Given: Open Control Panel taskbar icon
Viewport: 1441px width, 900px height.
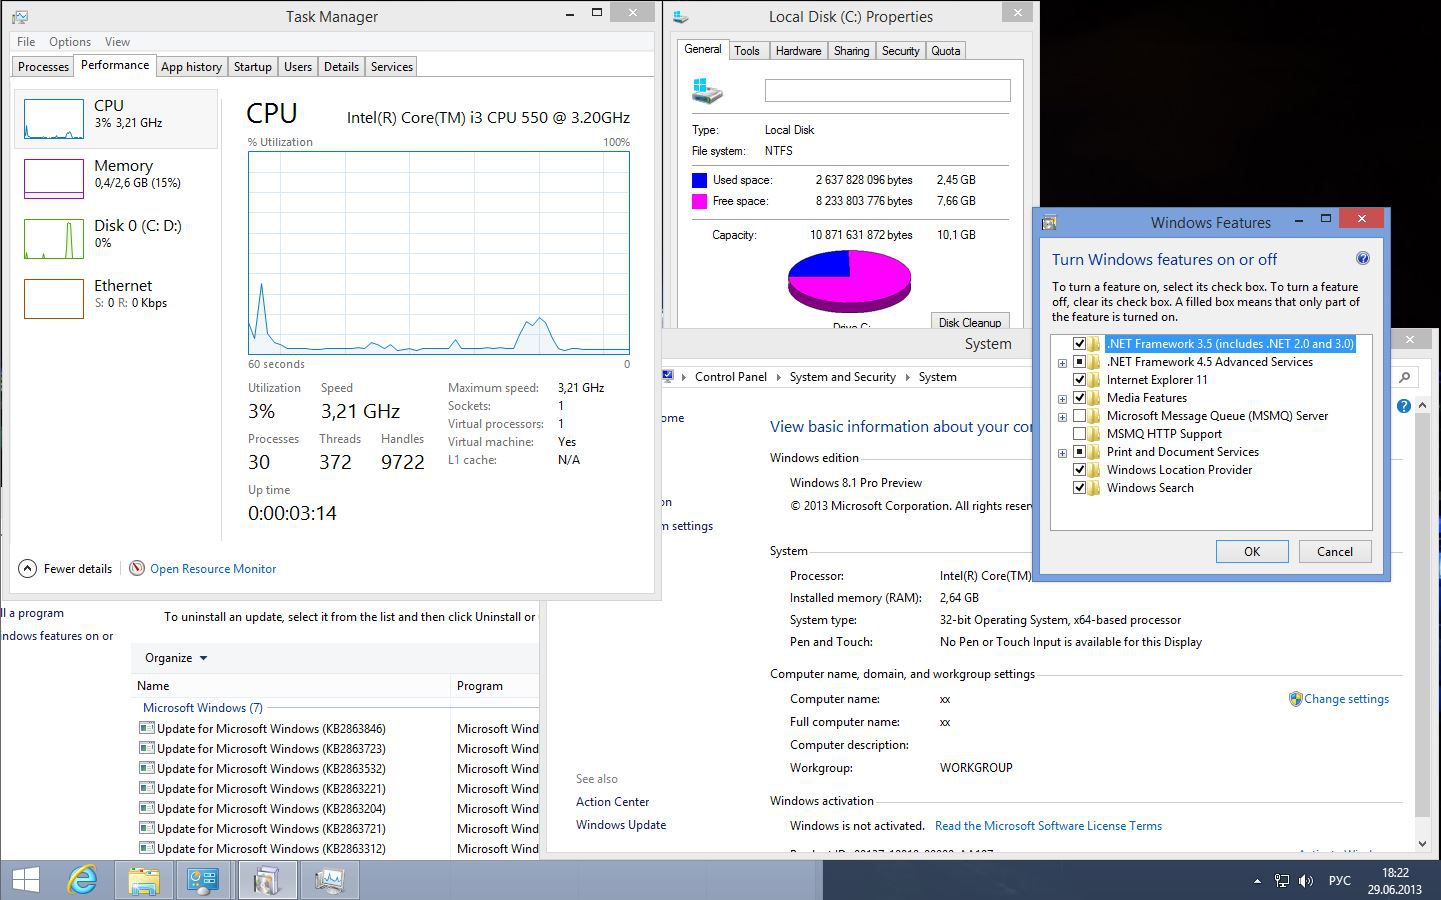Looking at the screenshot, I should coord(203,880).
